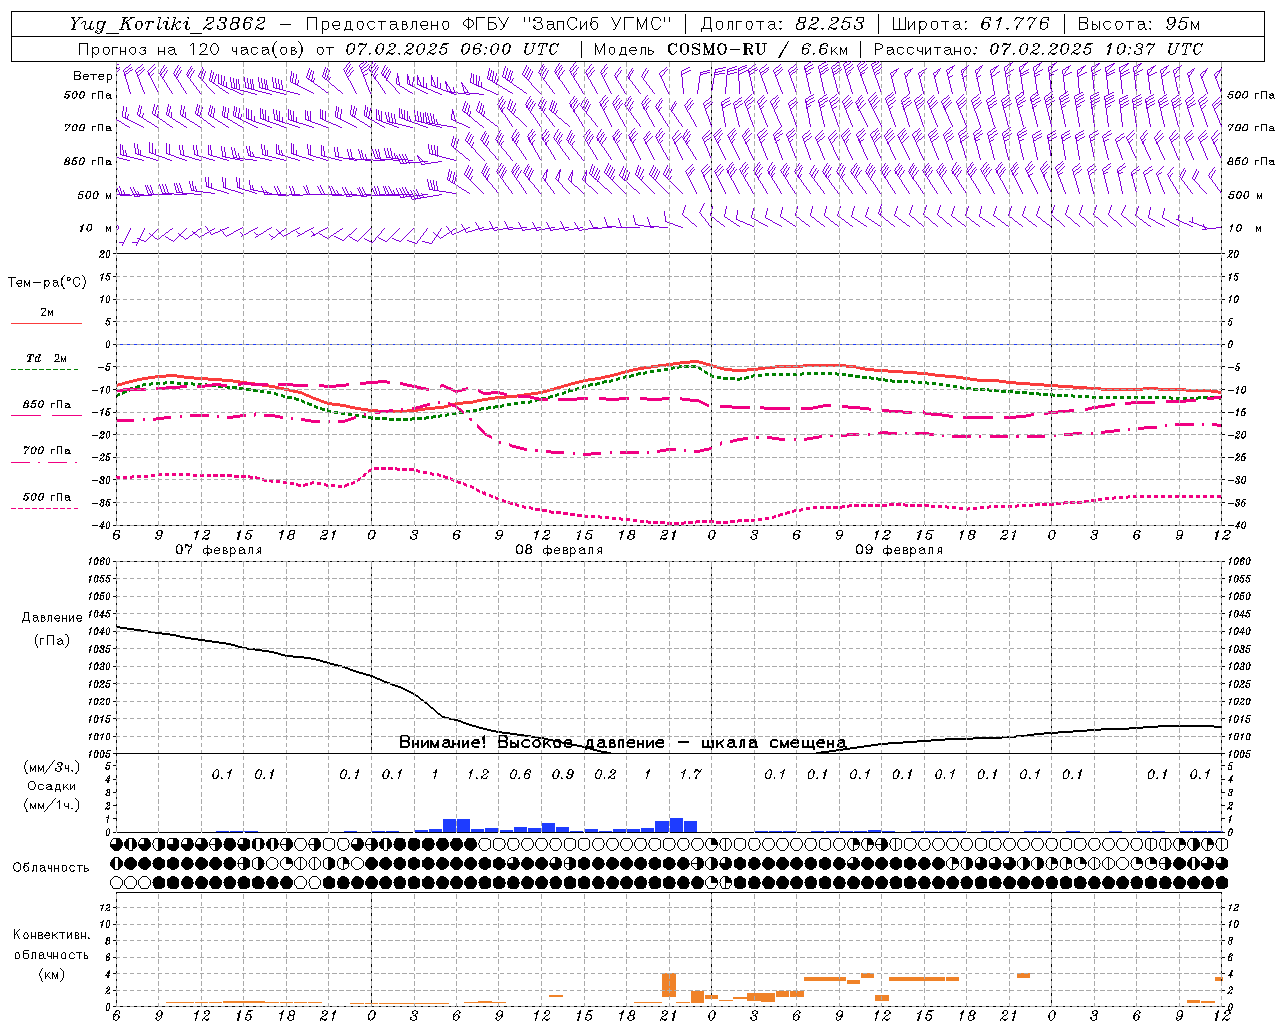The height and width of the screenshot is (1024, 1280).
Task: Click the station title Yug_Korliki_23862
Action: pos(167,24)
